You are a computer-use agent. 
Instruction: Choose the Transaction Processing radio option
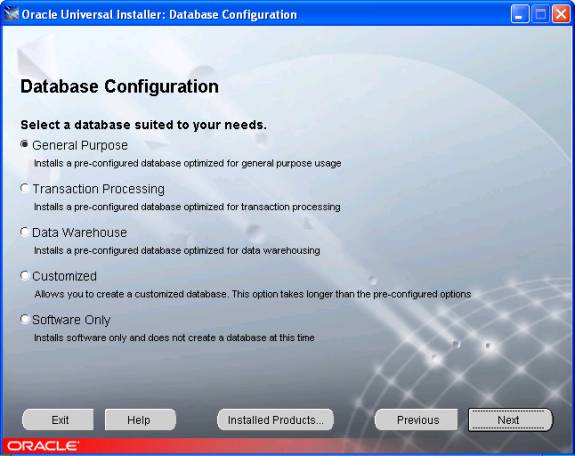(24, 188)
